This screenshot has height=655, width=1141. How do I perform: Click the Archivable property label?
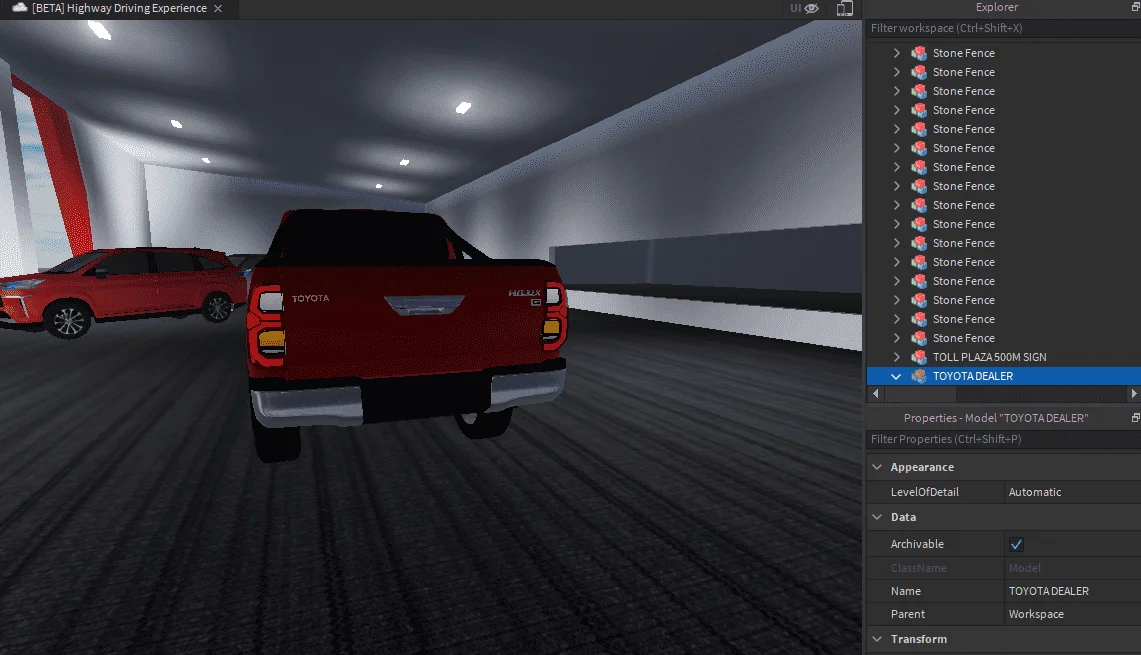(917, 544)
